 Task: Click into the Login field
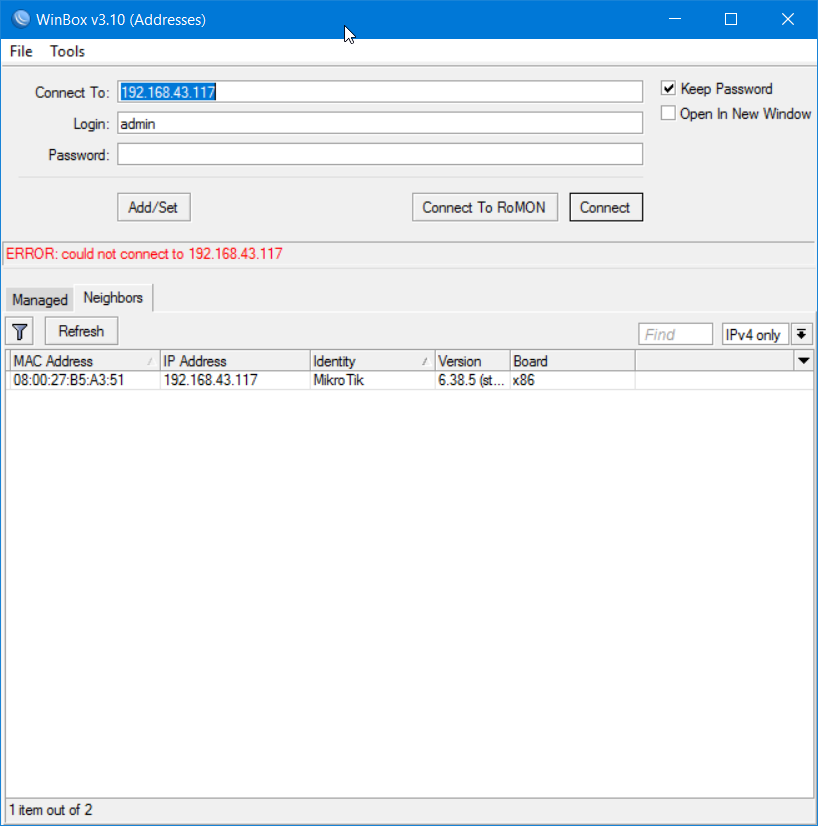click(380, 124)
